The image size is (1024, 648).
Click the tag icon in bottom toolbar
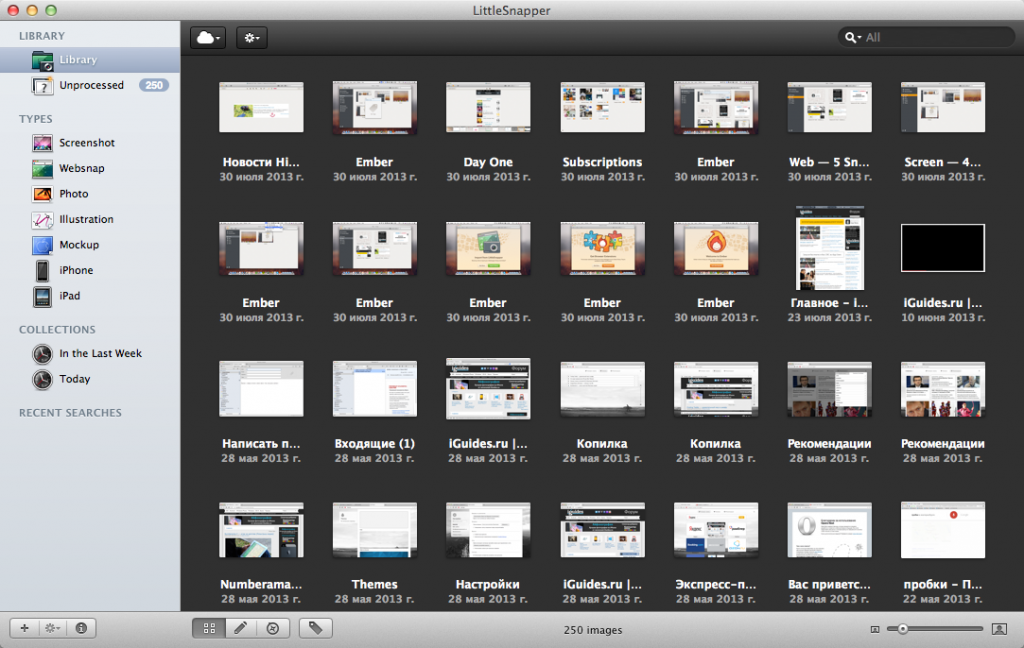click(315, 628)
